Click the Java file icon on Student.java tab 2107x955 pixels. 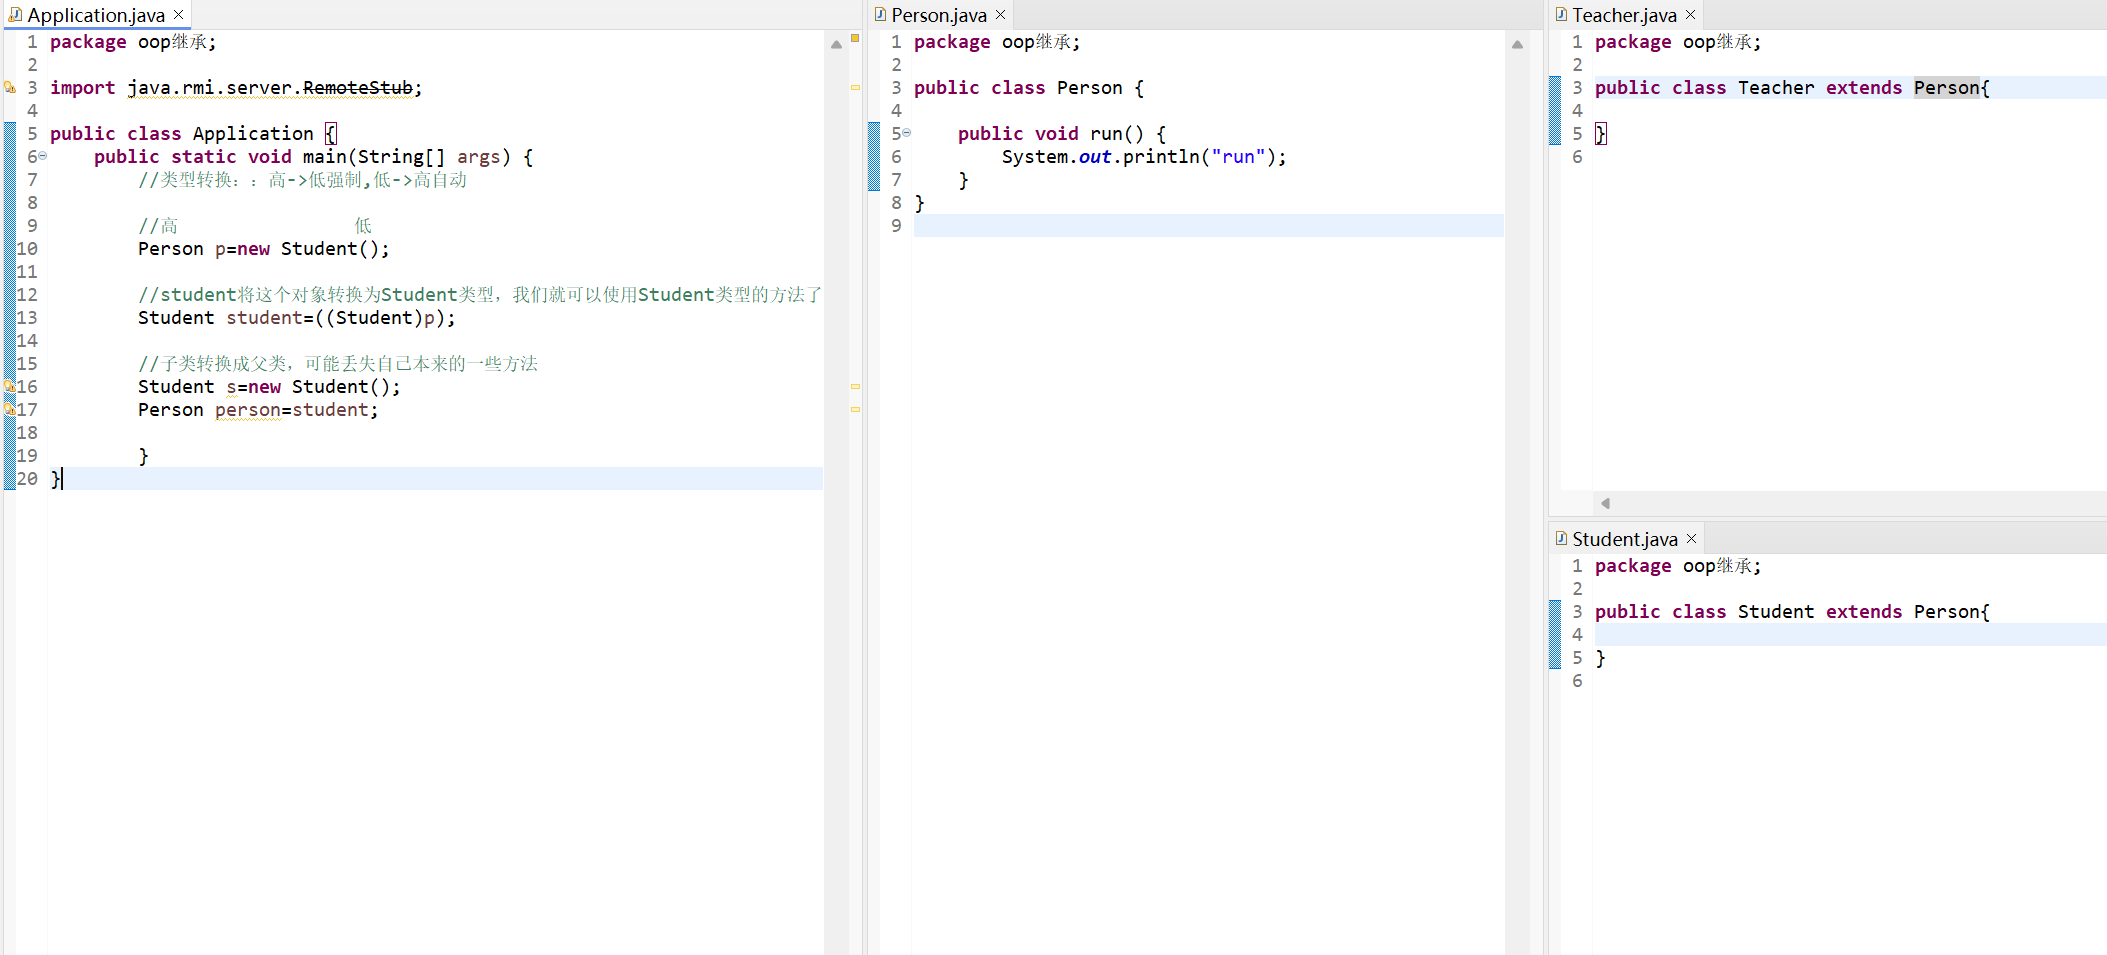[1561, 539]
